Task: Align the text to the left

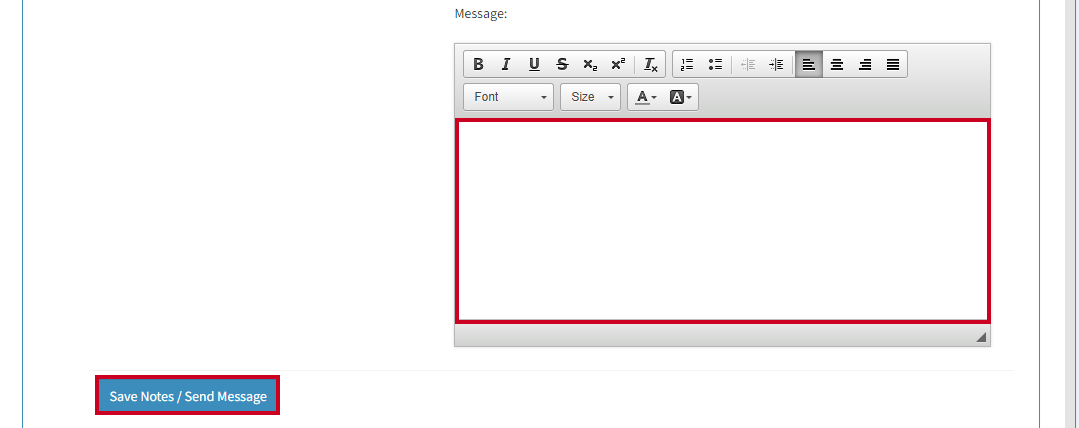Action: coord(809,64)
